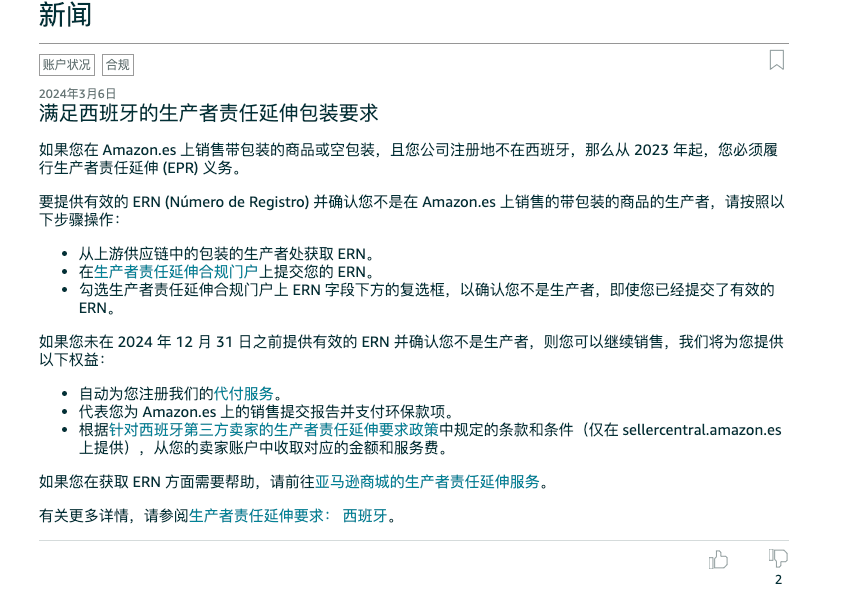Open 亚马逊商城的生产者责任延伸服务 link
The height and width of the screenshot is (598, 860).
click(x=427, y=482)
